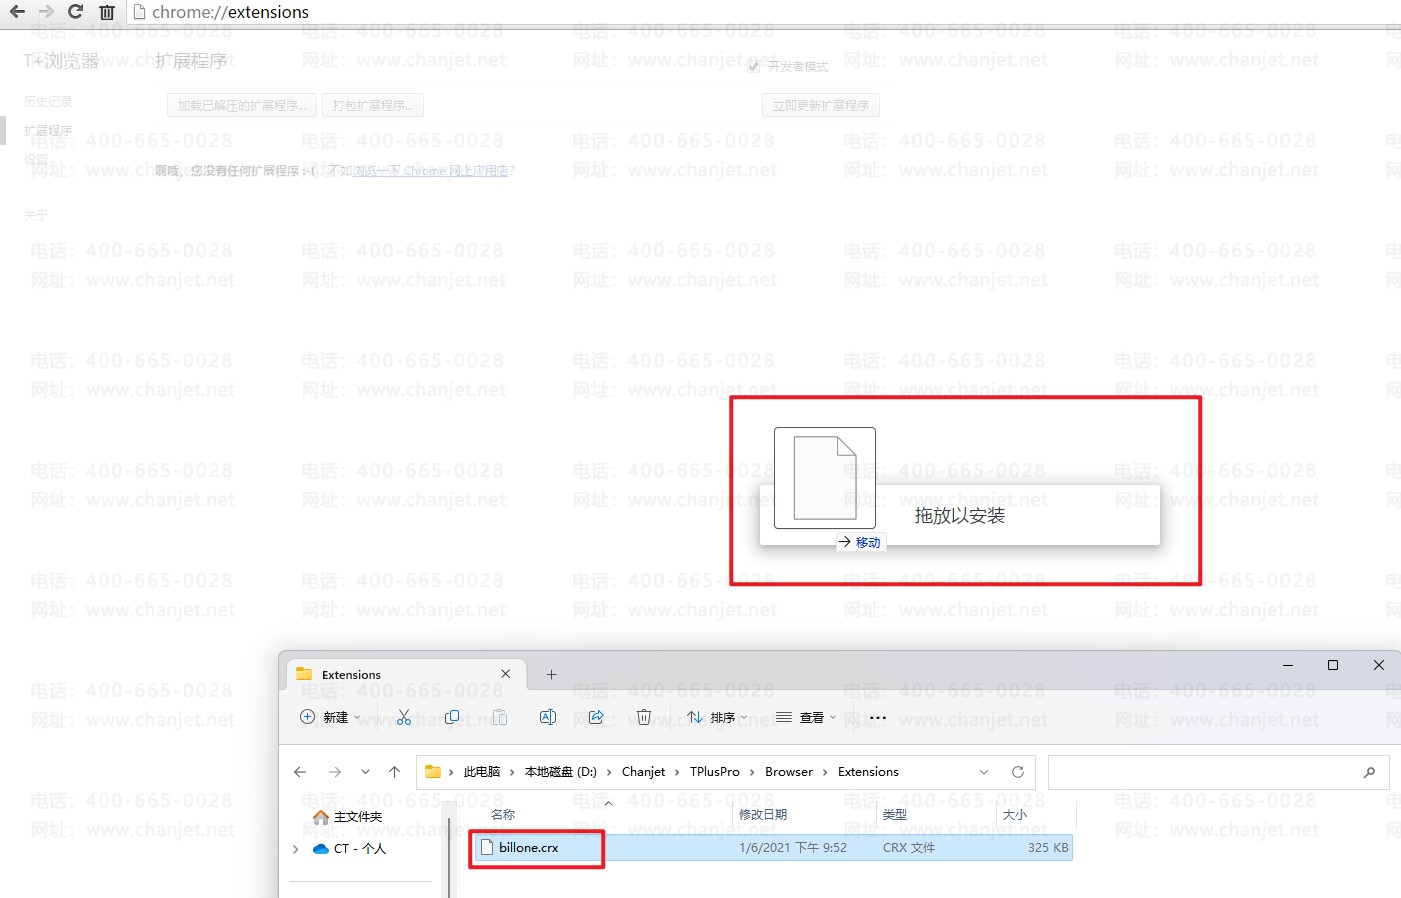Click the trash icon beside reload

[107, 12]
